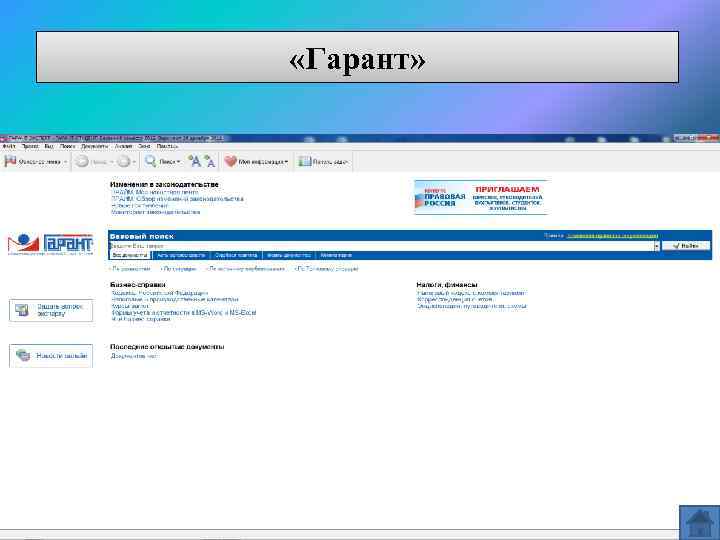Open the Анализ menu

pos(123,146)
